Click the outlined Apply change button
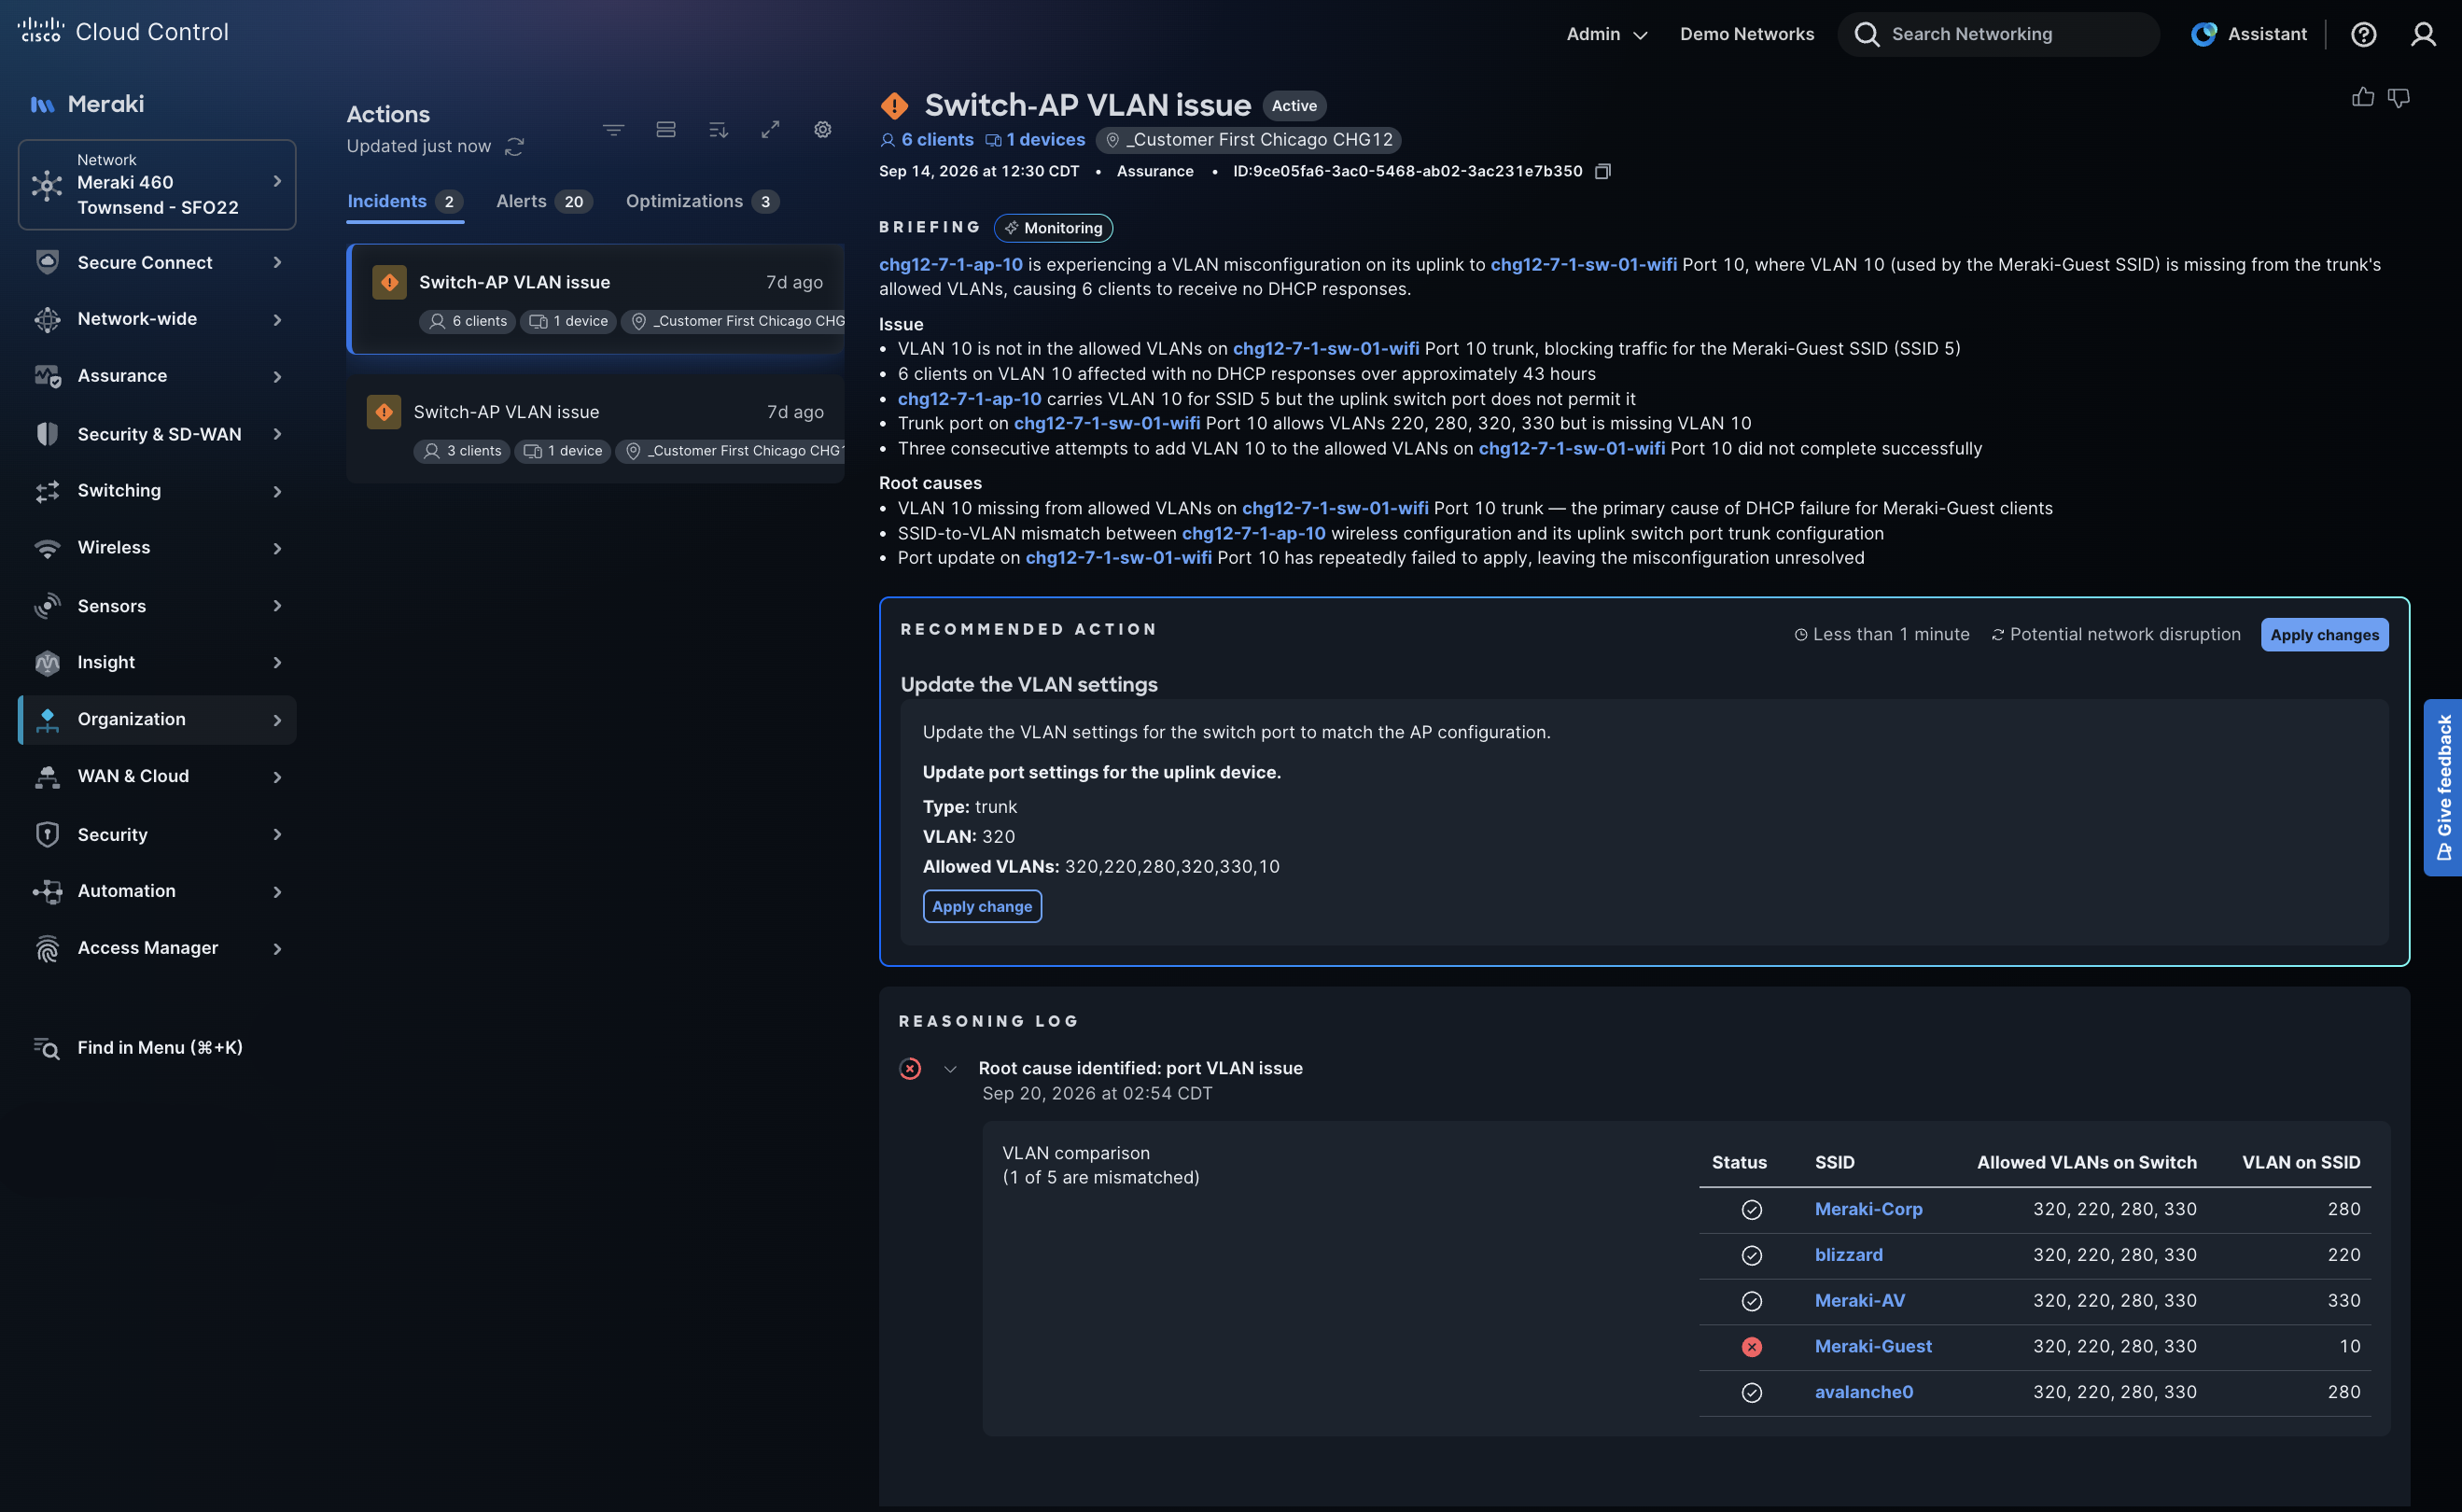The height and width of the screenshot is (1512, 2462). pyautogui.click(x=982, y=907)
